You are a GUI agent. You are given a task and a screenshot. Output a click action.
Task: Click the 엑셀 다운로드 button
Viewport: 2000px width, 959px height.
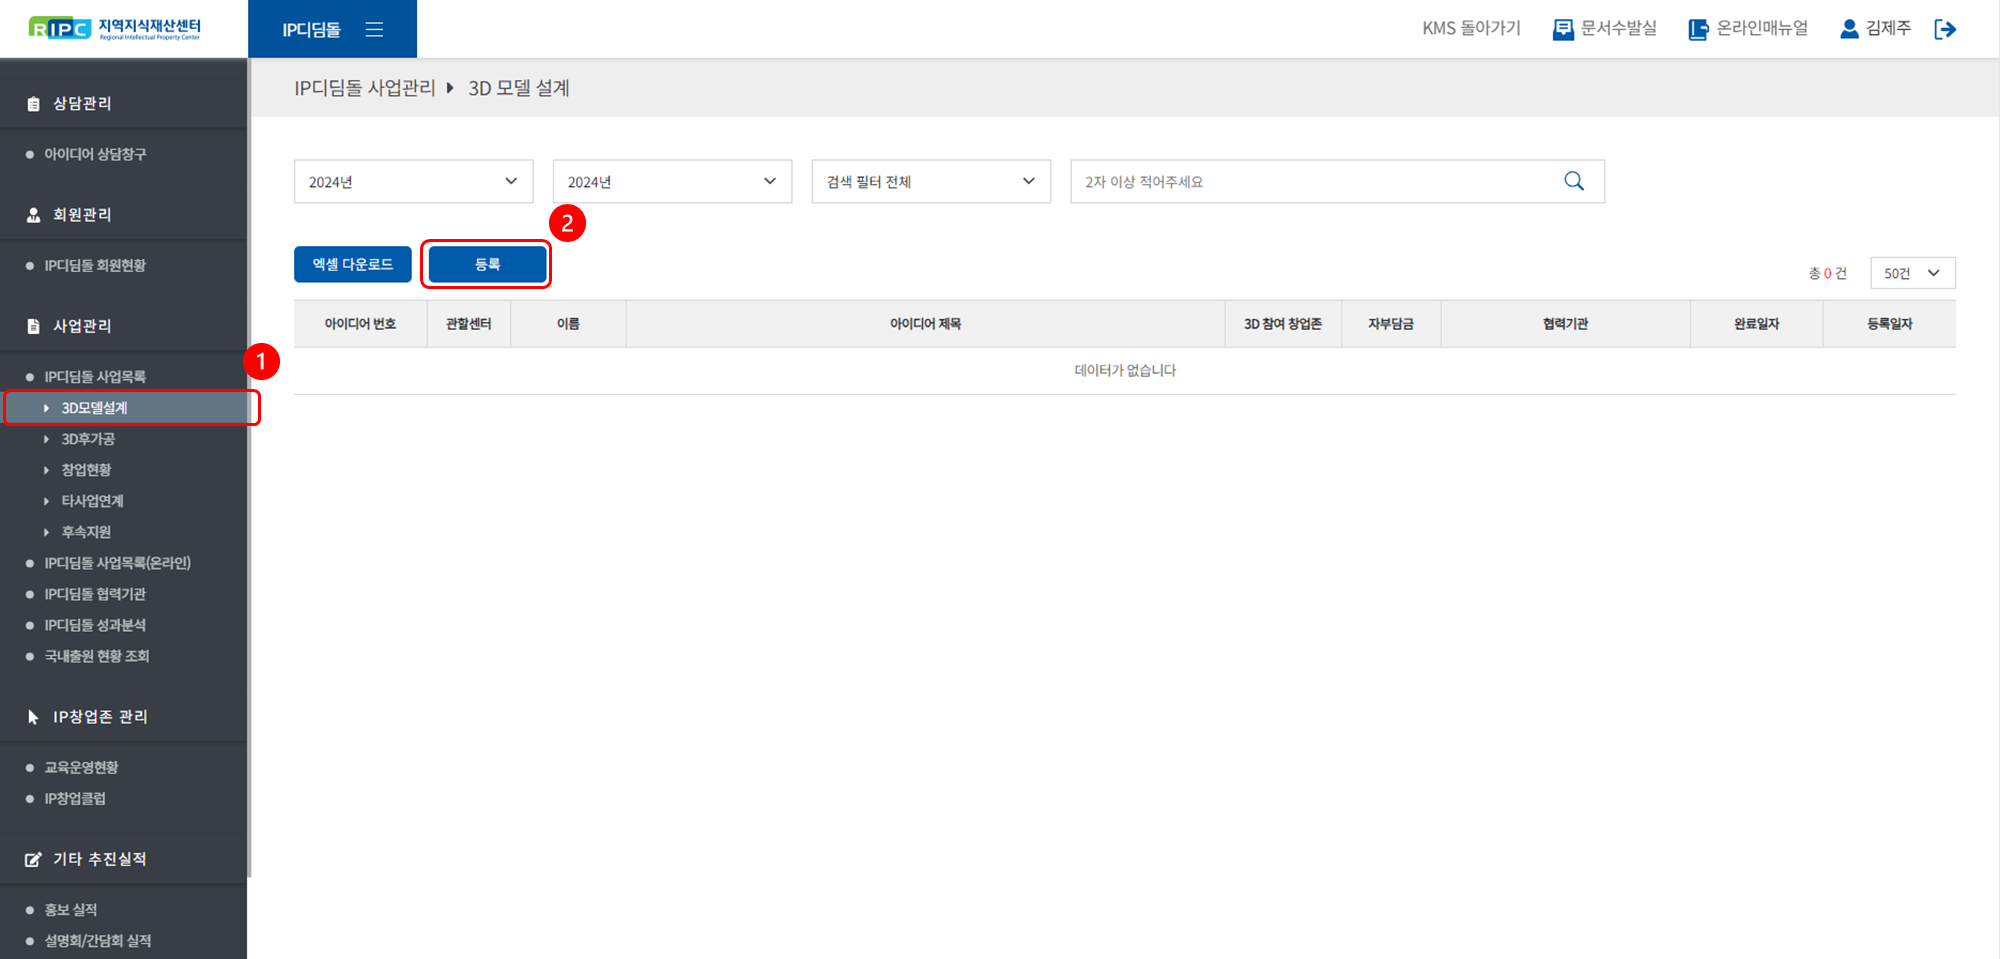pyautogui.click(x=352, y=264)
